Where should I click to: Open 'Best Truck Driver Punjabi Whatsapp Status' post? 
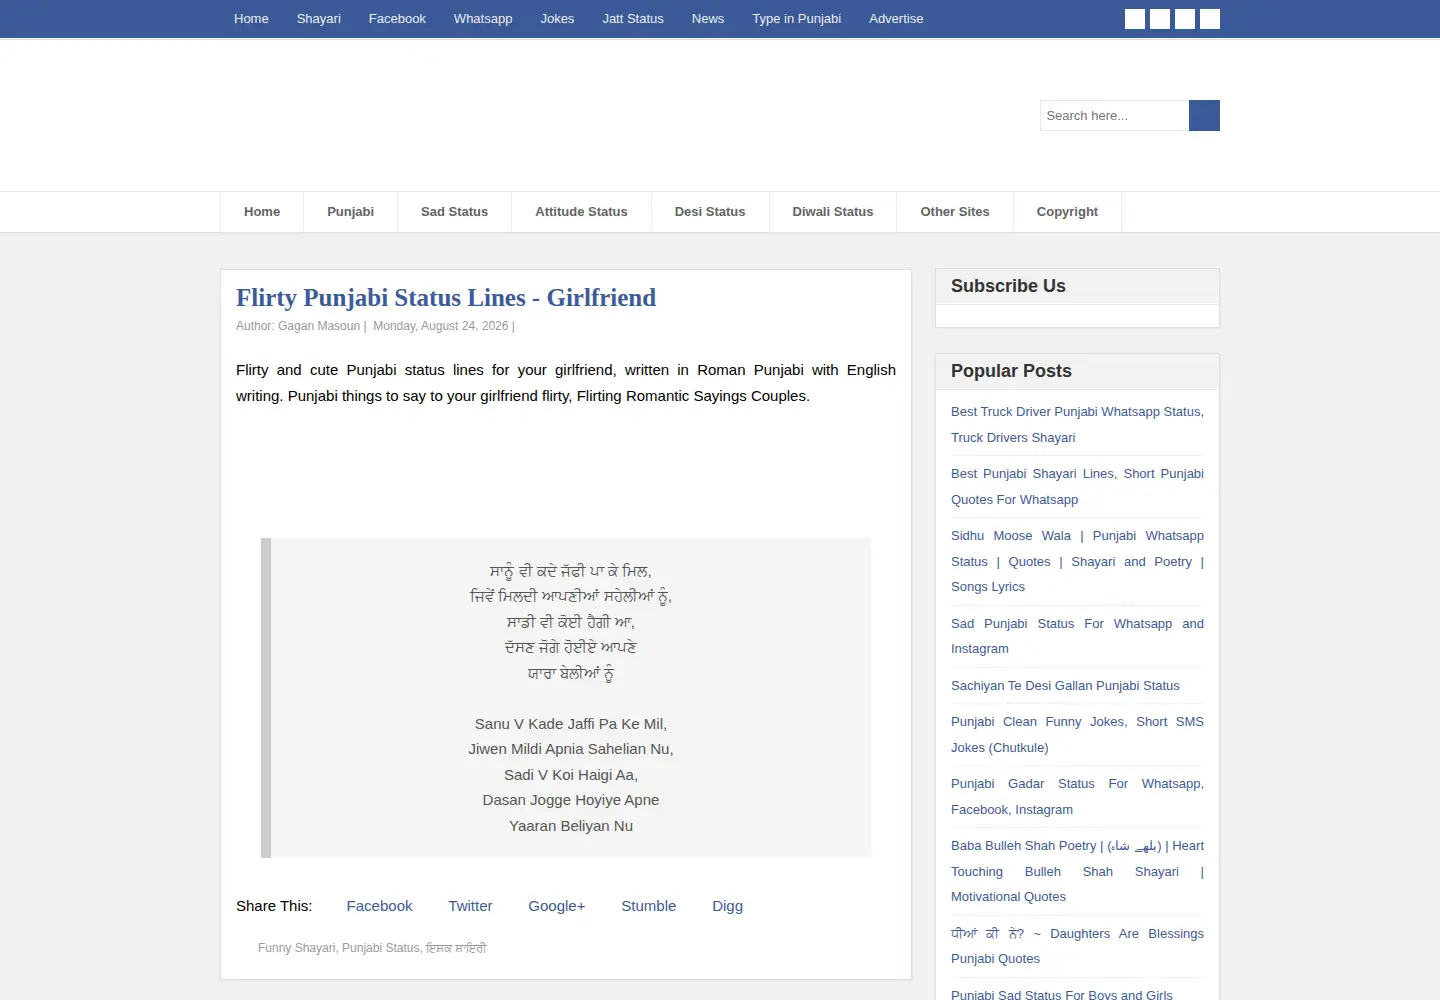[1077, 424]
